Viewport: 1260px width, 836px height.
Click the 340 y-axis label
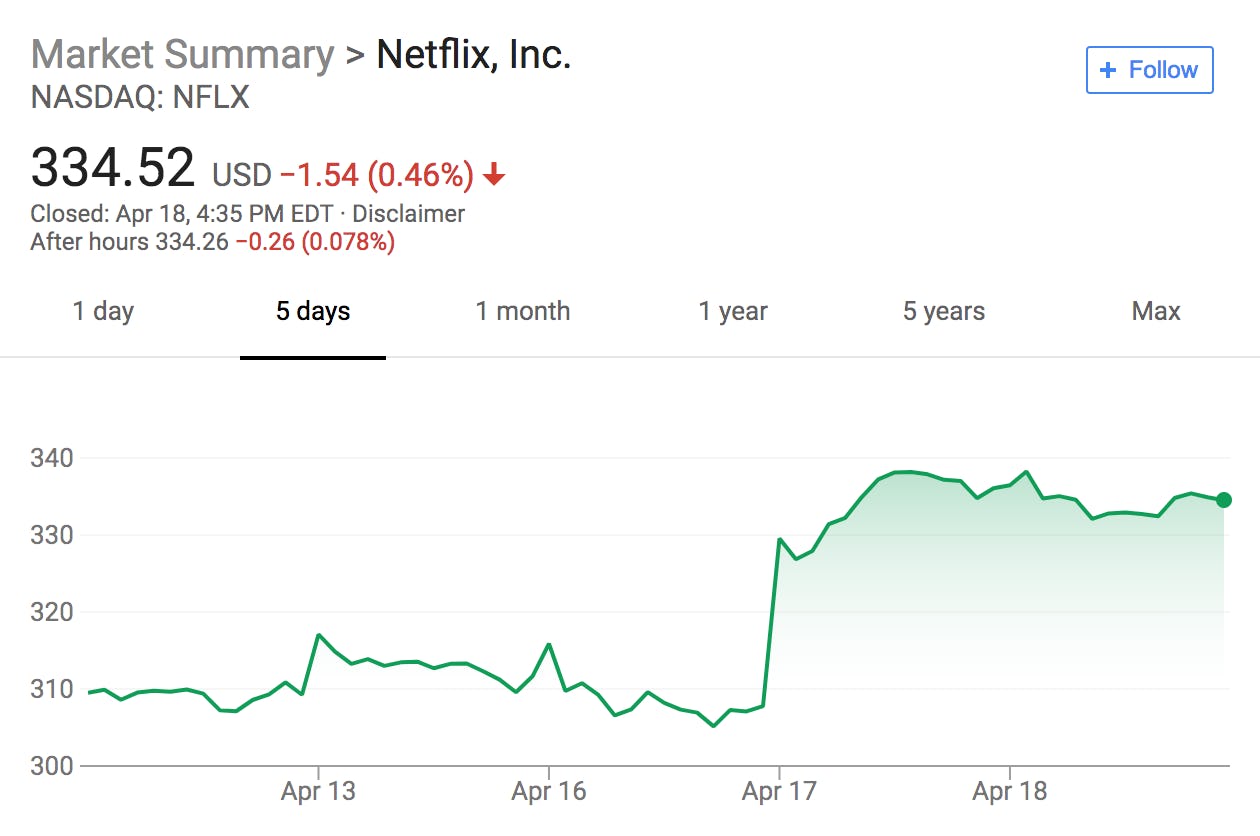click(x=52, y=459)
